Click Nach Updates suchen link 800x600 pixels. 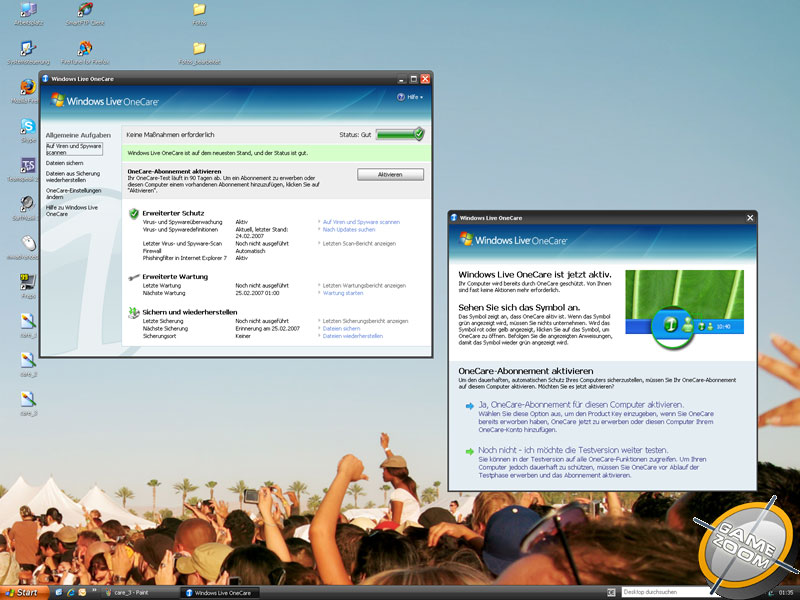349,230
